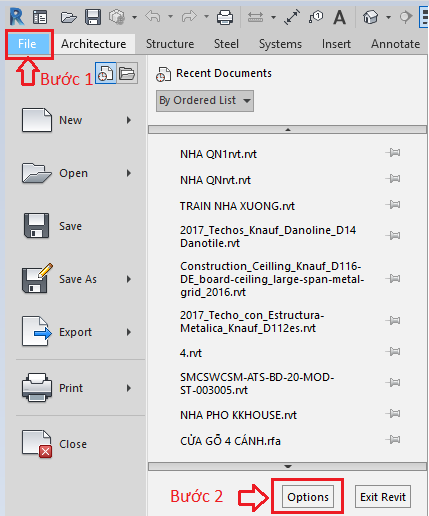Toggle pin for TRAIN NHA XUONG.rvt
The image size is (429, 516).
[393, 204]
